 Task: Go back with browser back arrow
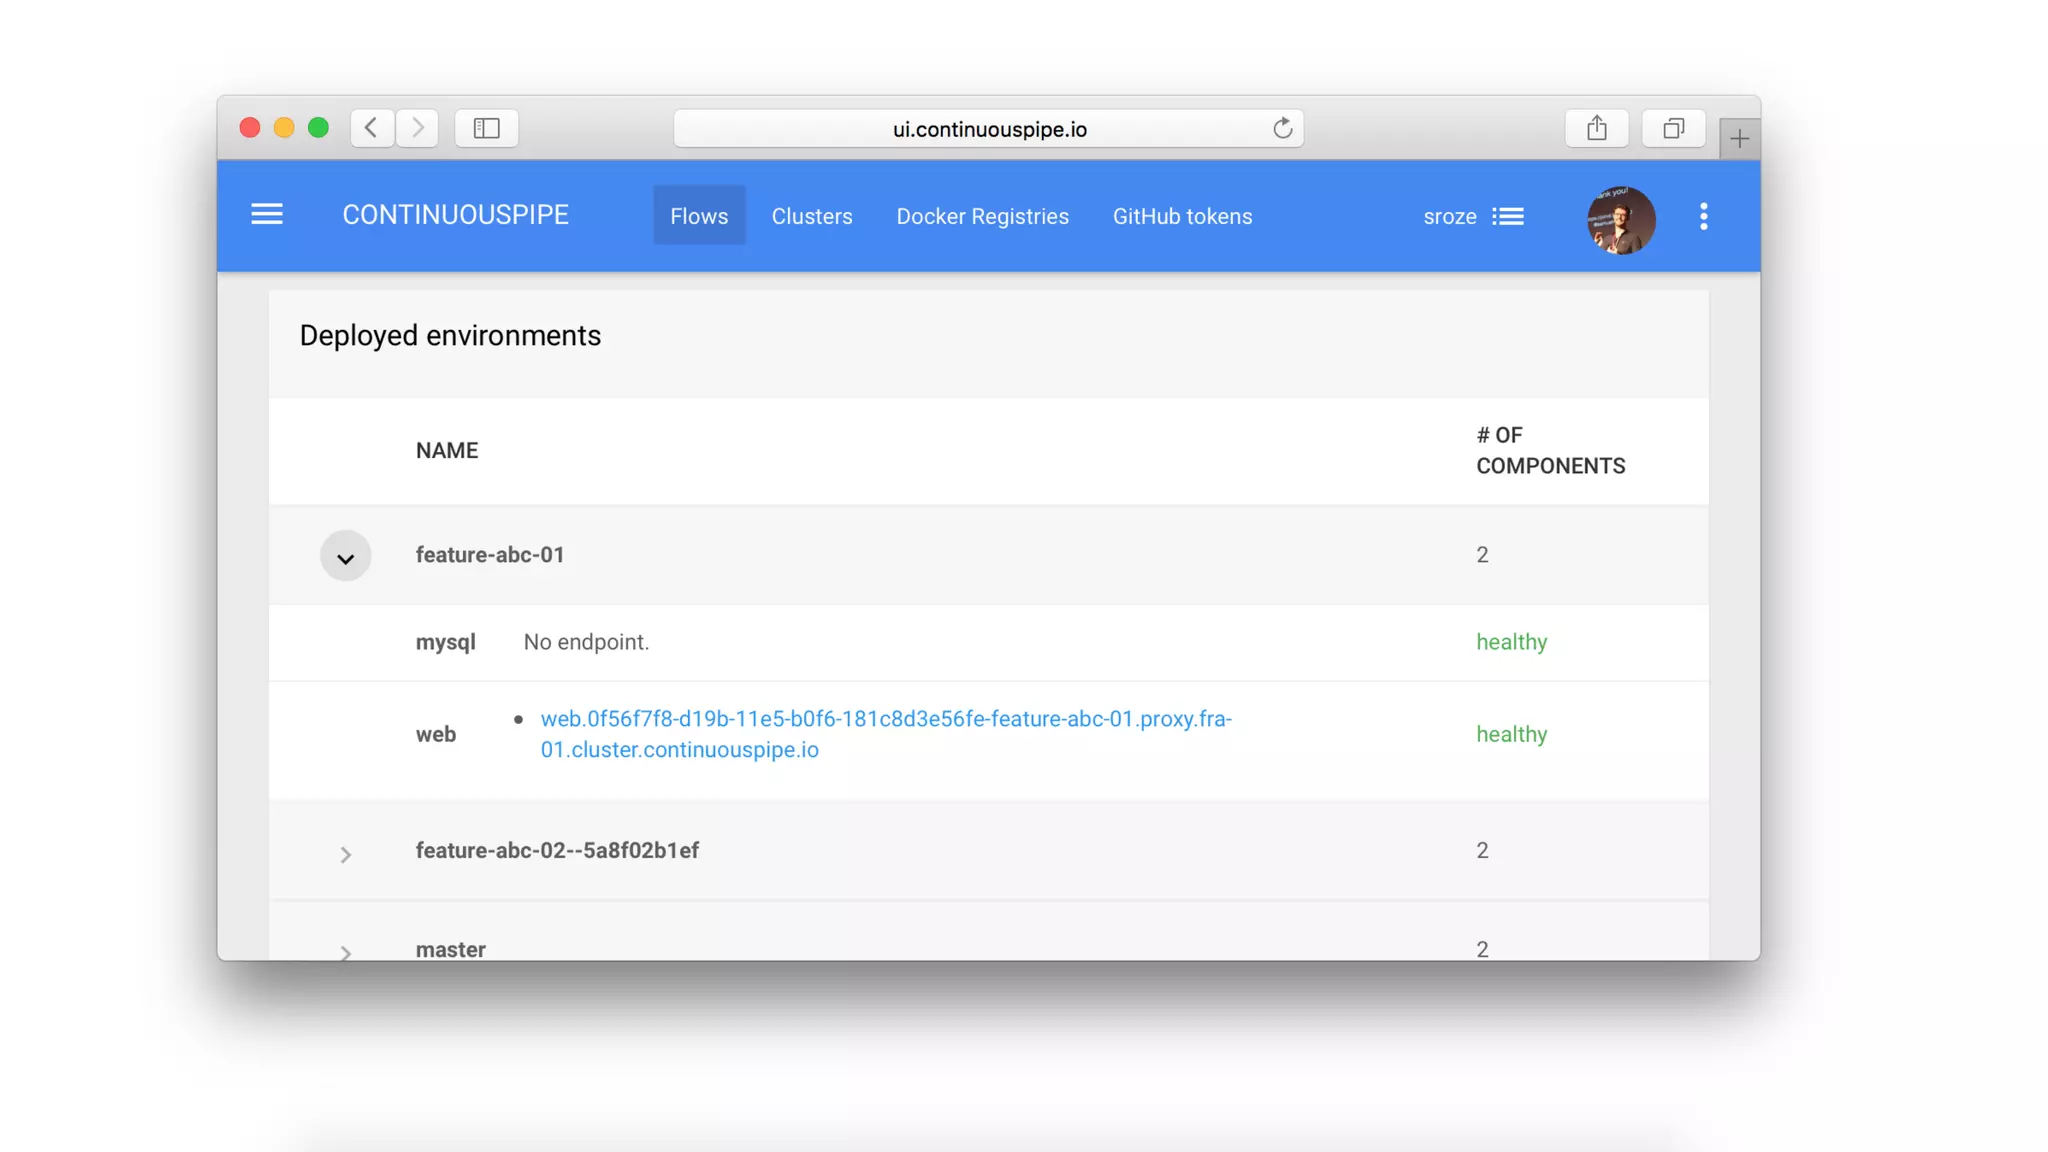(371, 128)
